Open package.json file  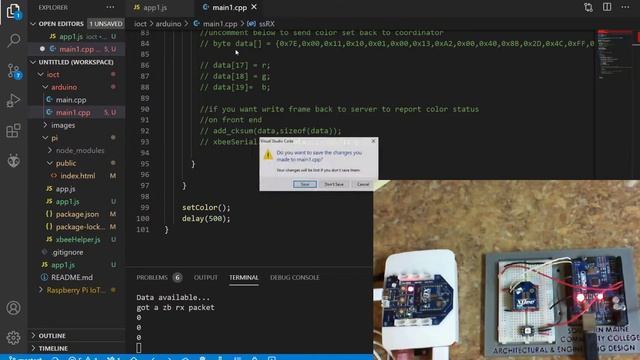point(77,214)
